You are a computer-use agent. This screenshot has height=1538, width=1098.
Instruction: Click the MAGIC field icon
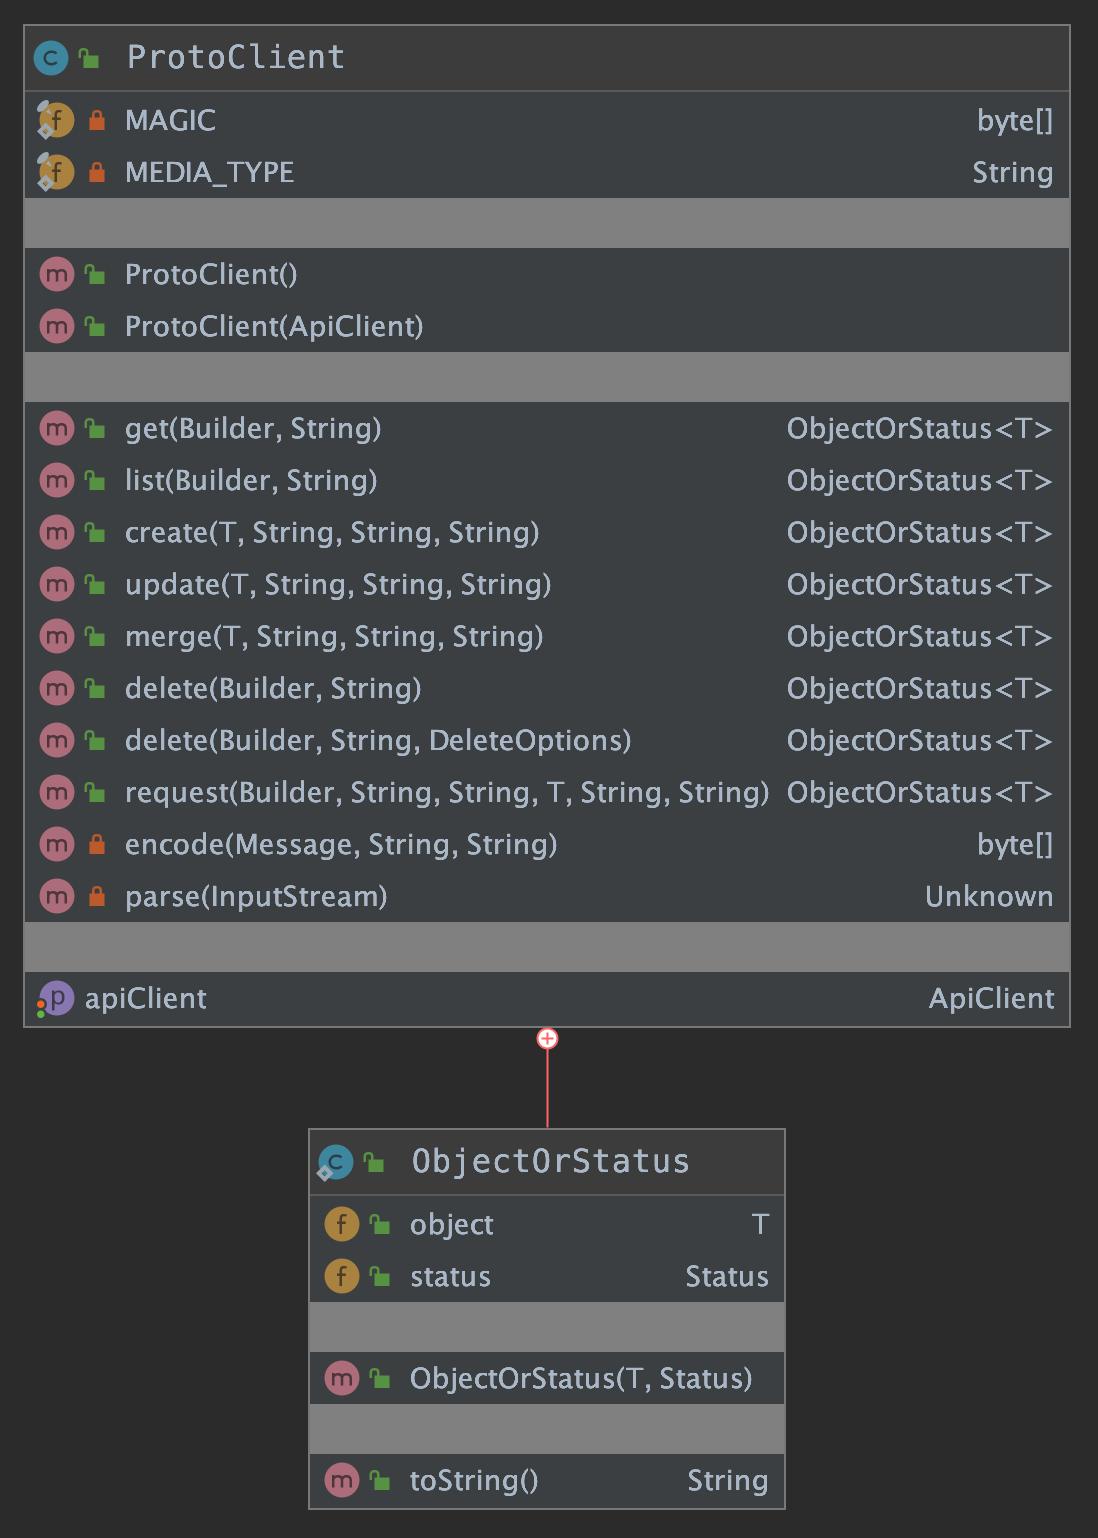click(56, 120)
